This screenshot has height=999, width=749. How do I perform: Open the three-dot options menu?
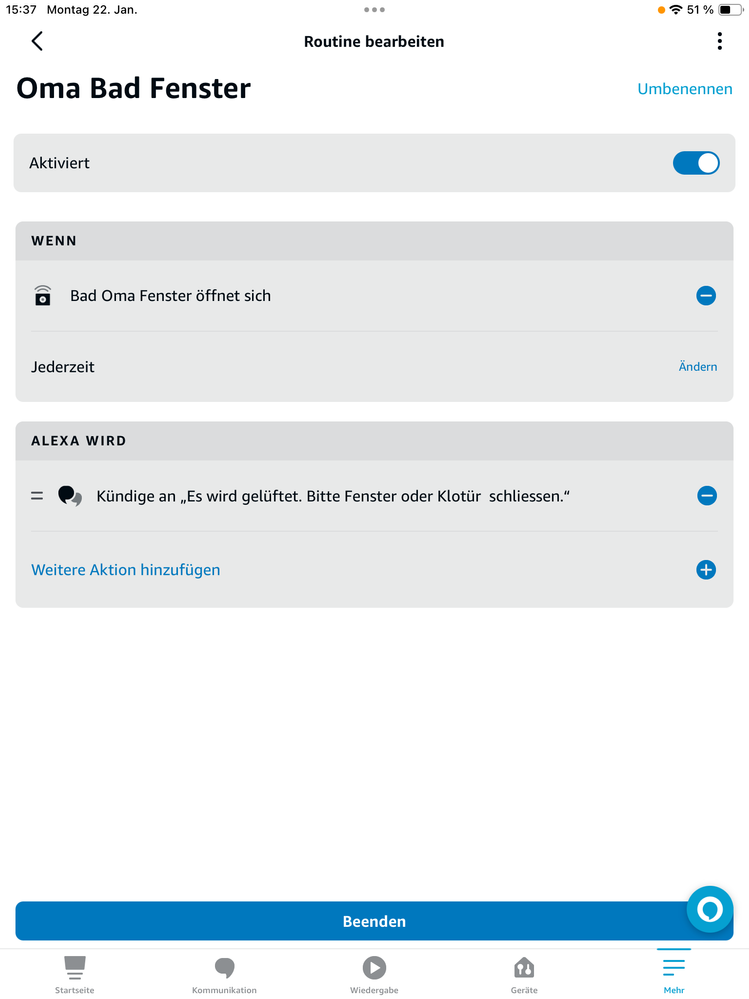pyautogui.click(x=719, y=41)
